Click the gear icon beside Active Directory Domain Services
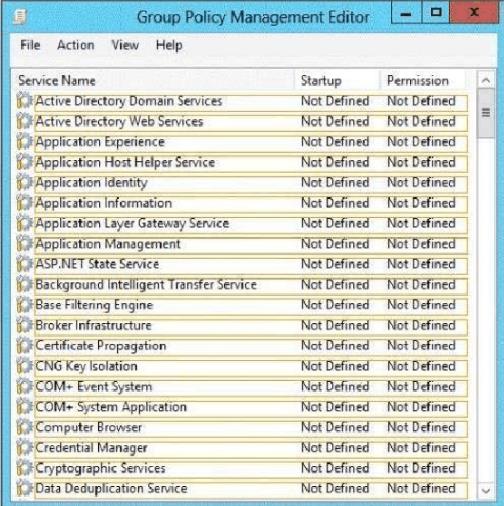504x506 pixels. pyautogui.click(x=25, y=101)
